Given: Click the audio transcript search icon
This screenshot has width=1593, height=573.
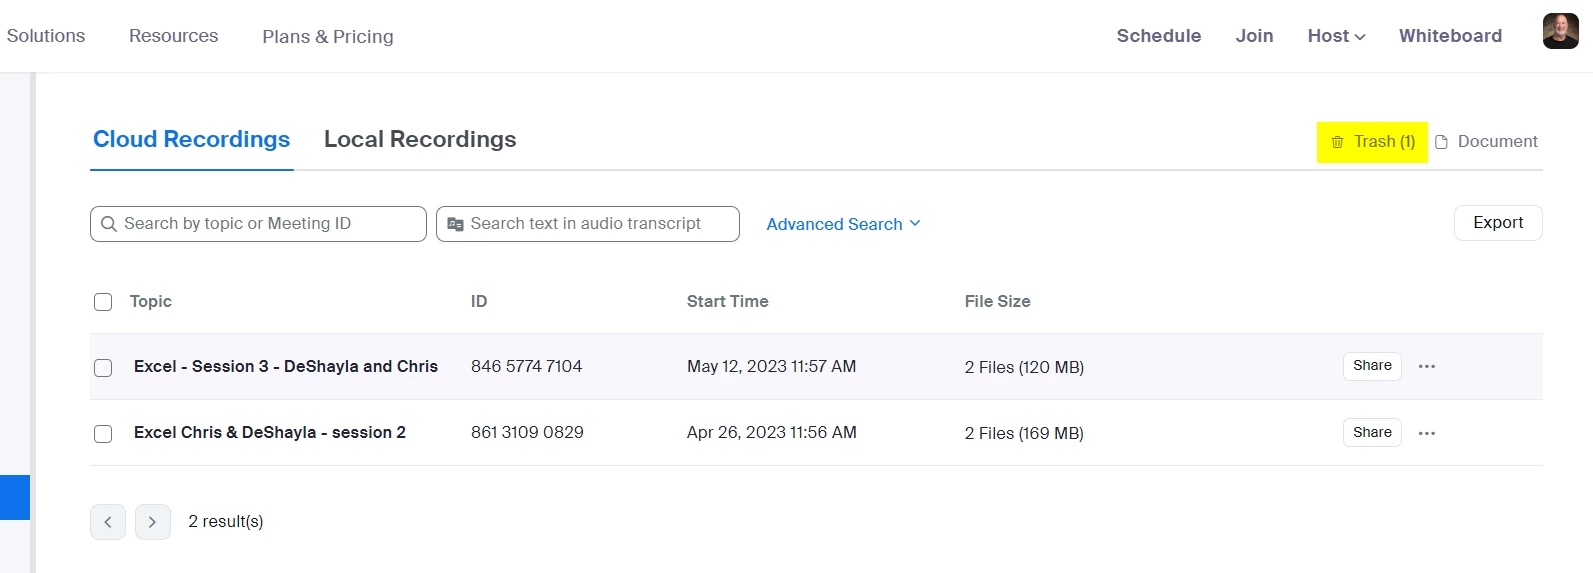Looking at the screenshot, I should pyautogui.click(x=455, y=224).
